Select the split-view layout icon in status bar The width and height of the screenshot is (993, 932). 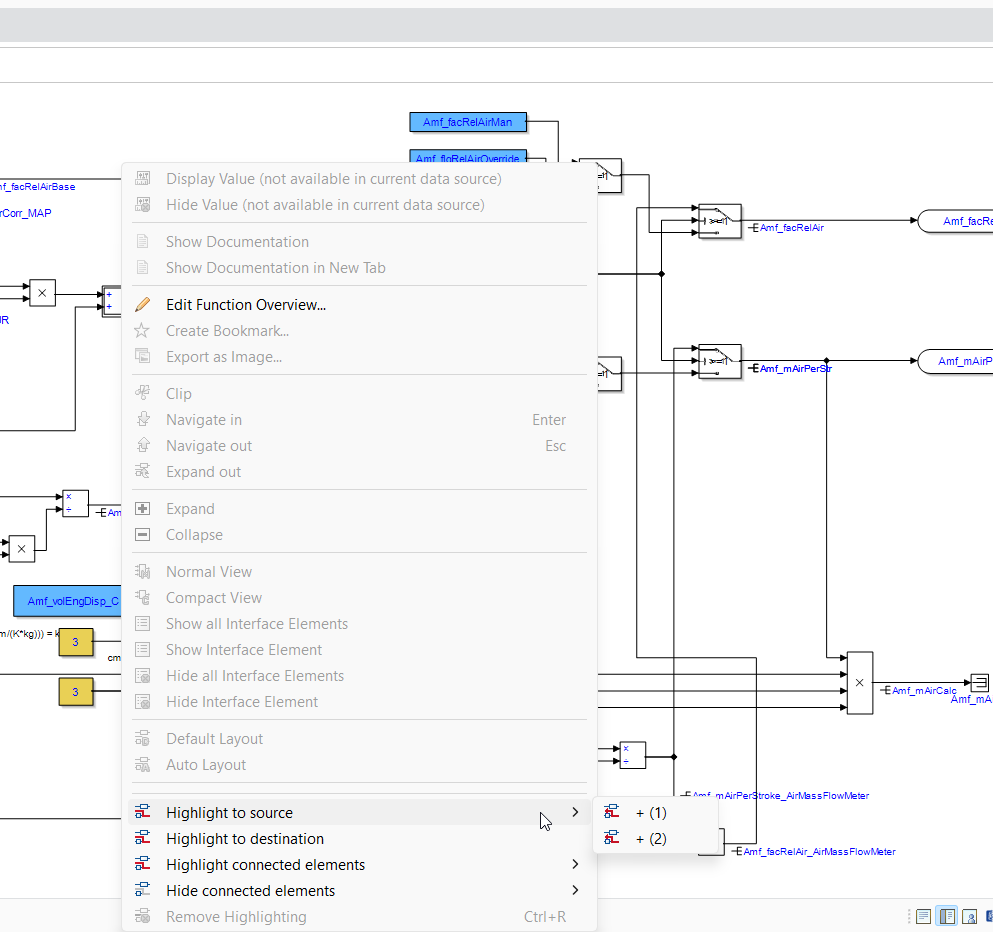coord(946,915)
